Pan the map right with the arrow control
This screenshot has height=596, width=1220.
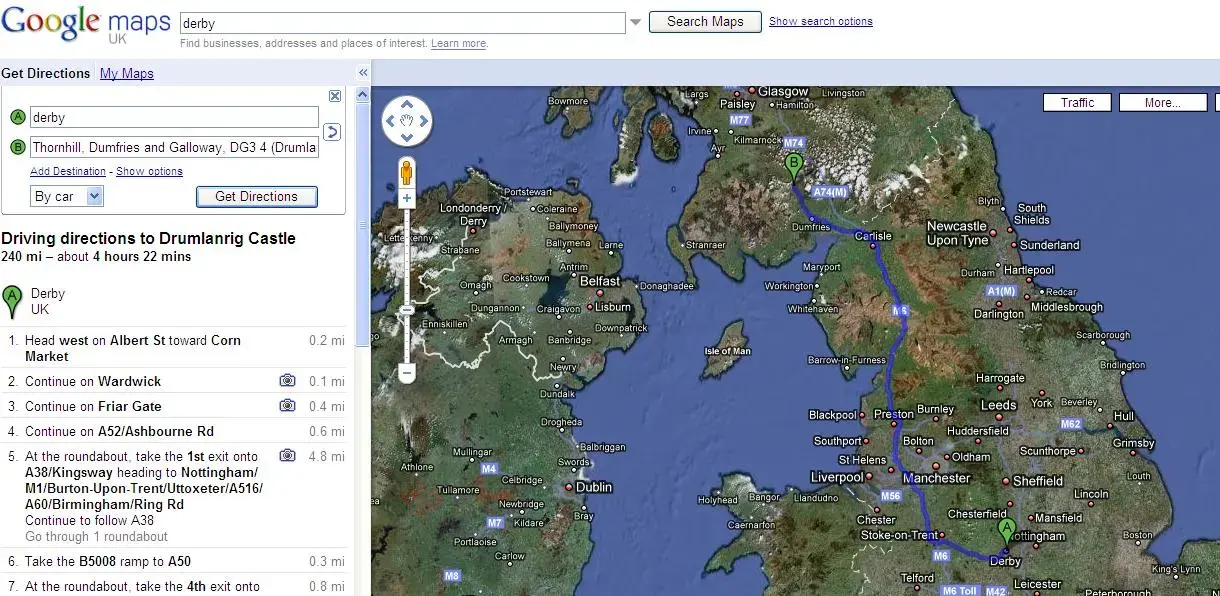pos(425,121)
